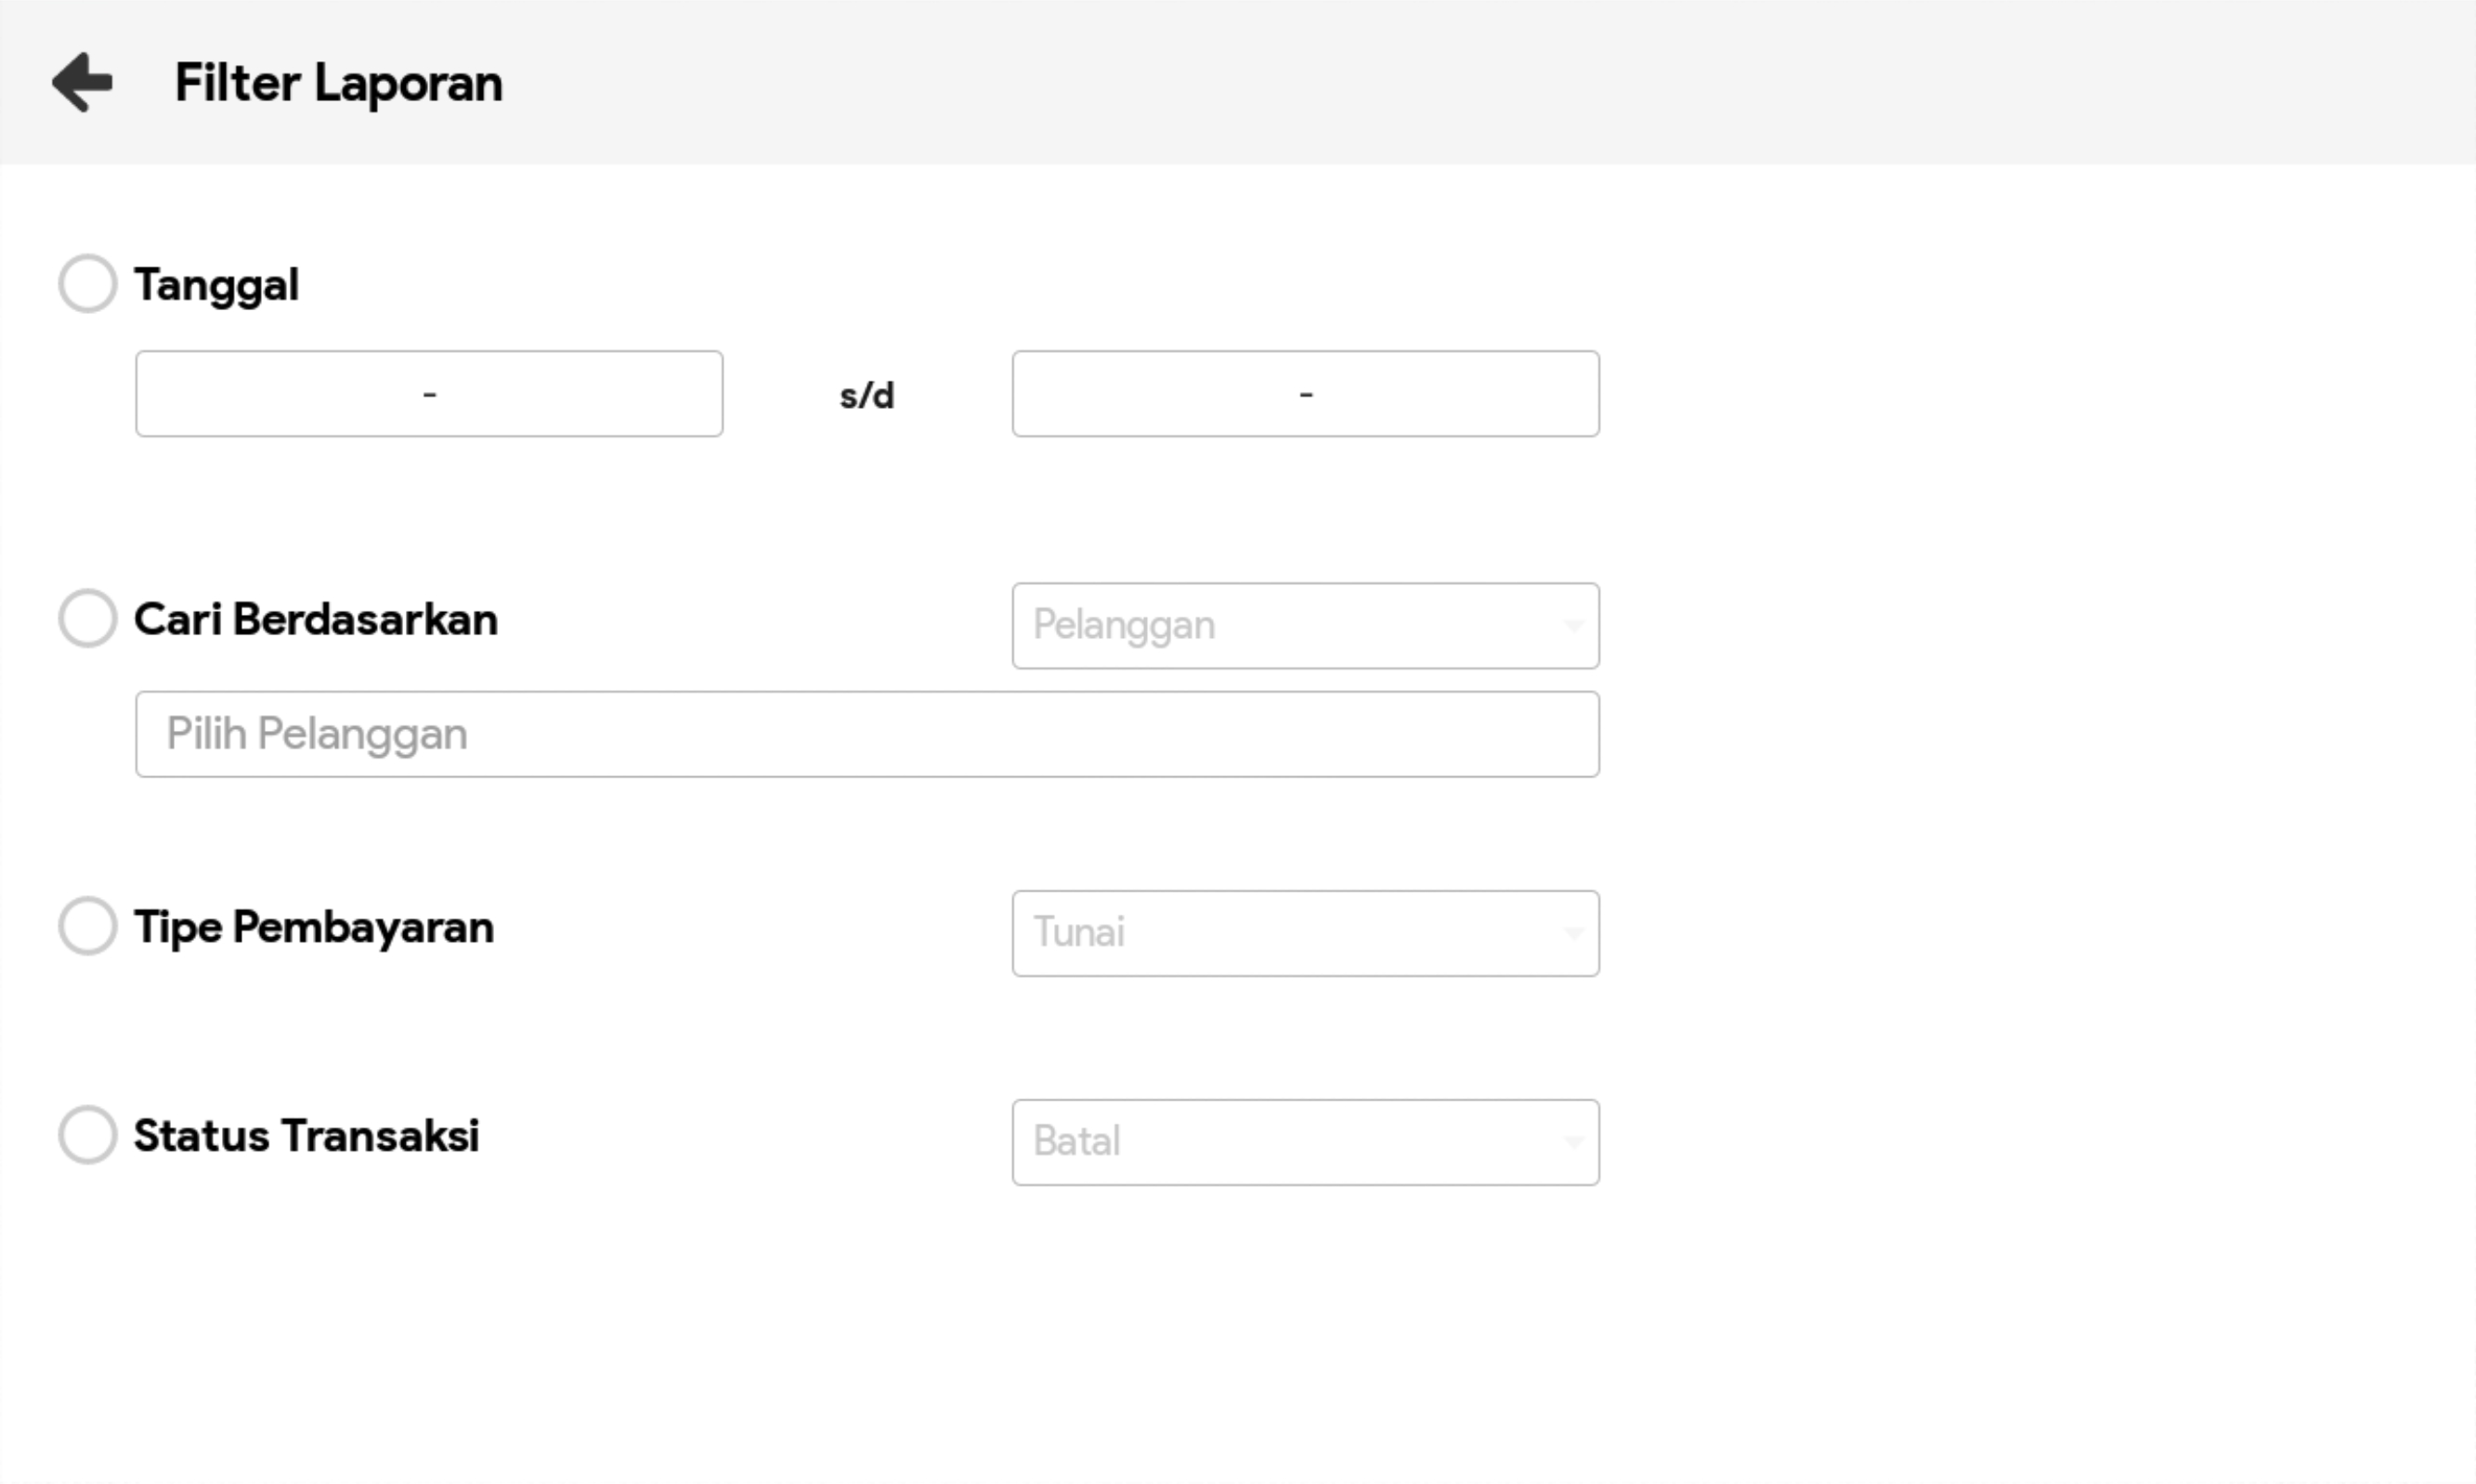Viewport: 2476px width, 1484px height.
Task: Focus the Pilih Pelanggan input field
Action: 867,734
